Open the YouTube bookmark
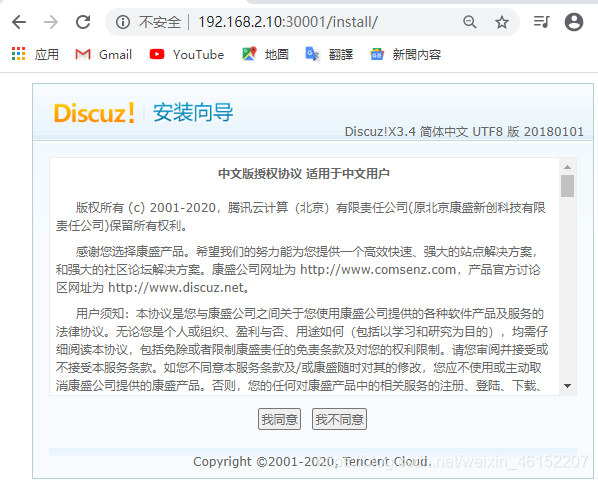This screenshot has width=598, height=480. point(186,54)
